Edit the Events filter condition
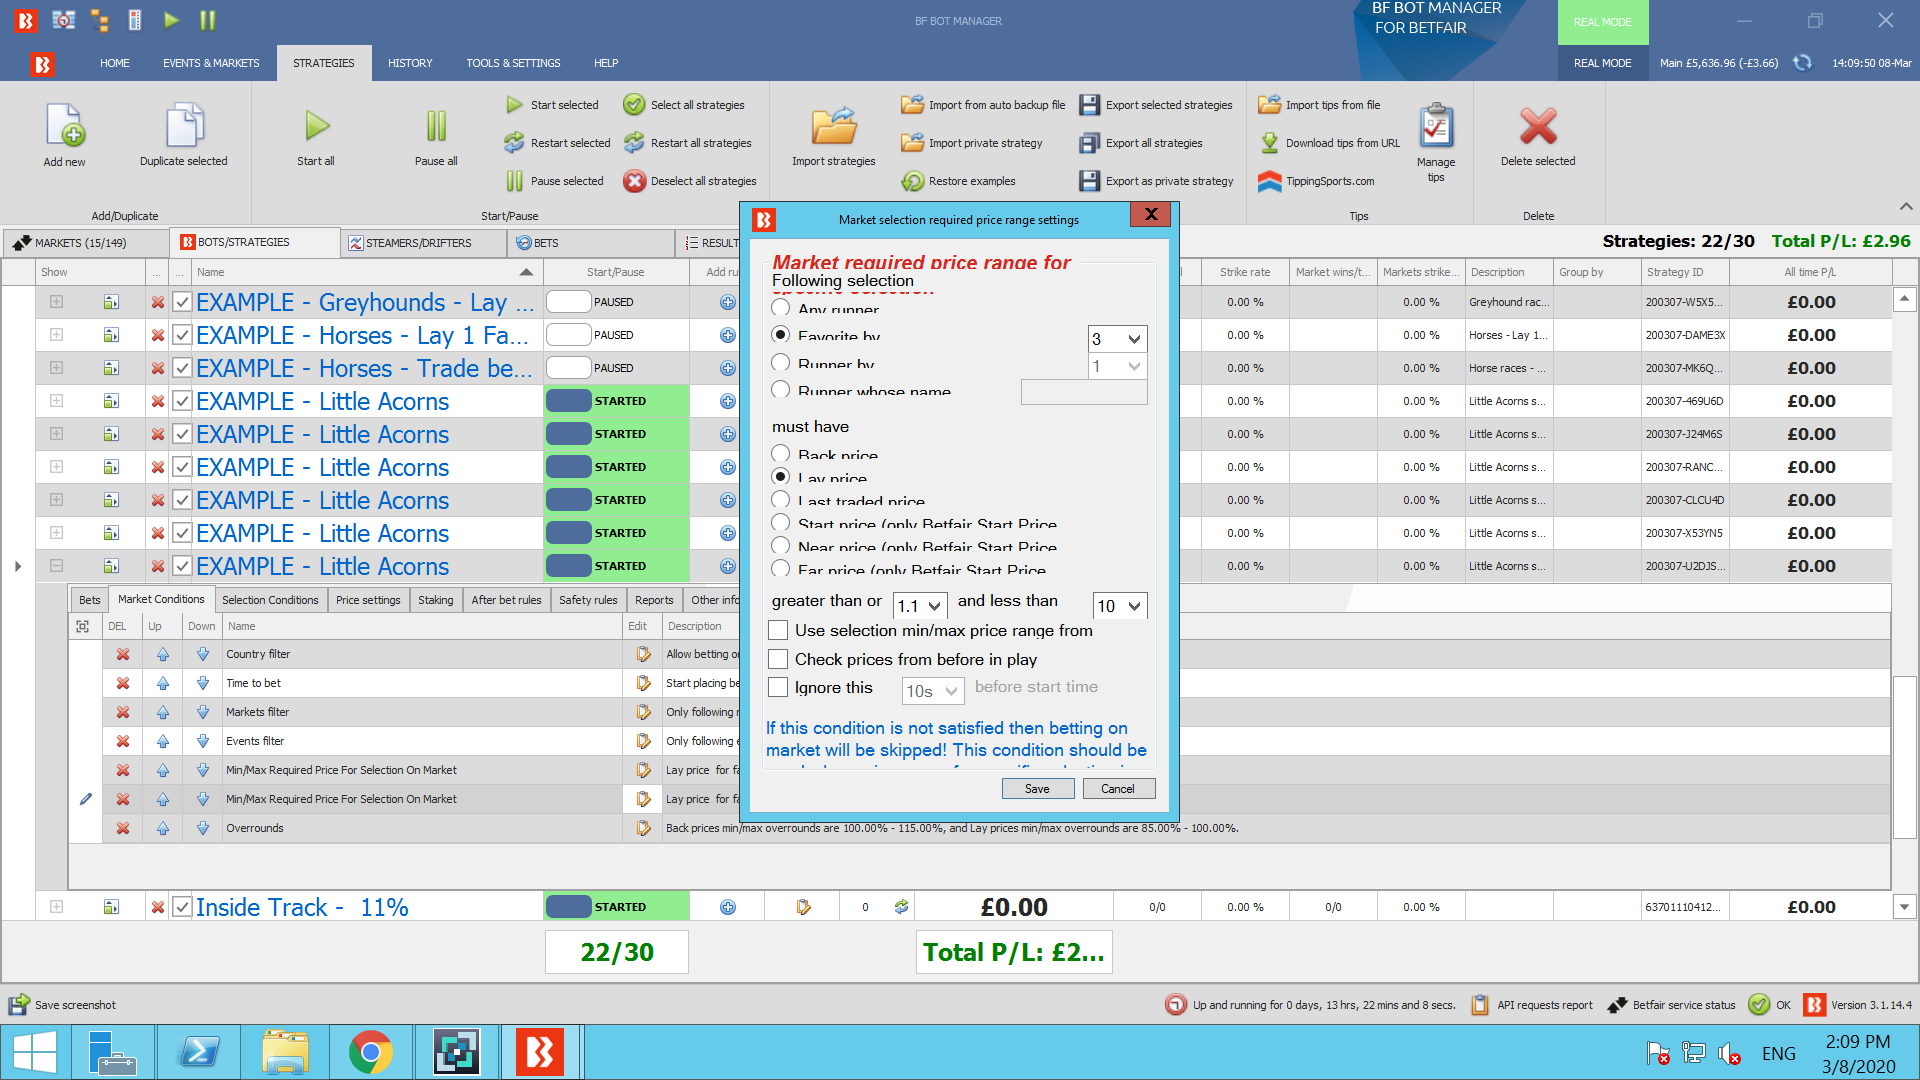The width and height of the screenshot is (1920, 1080). point(643,741)
